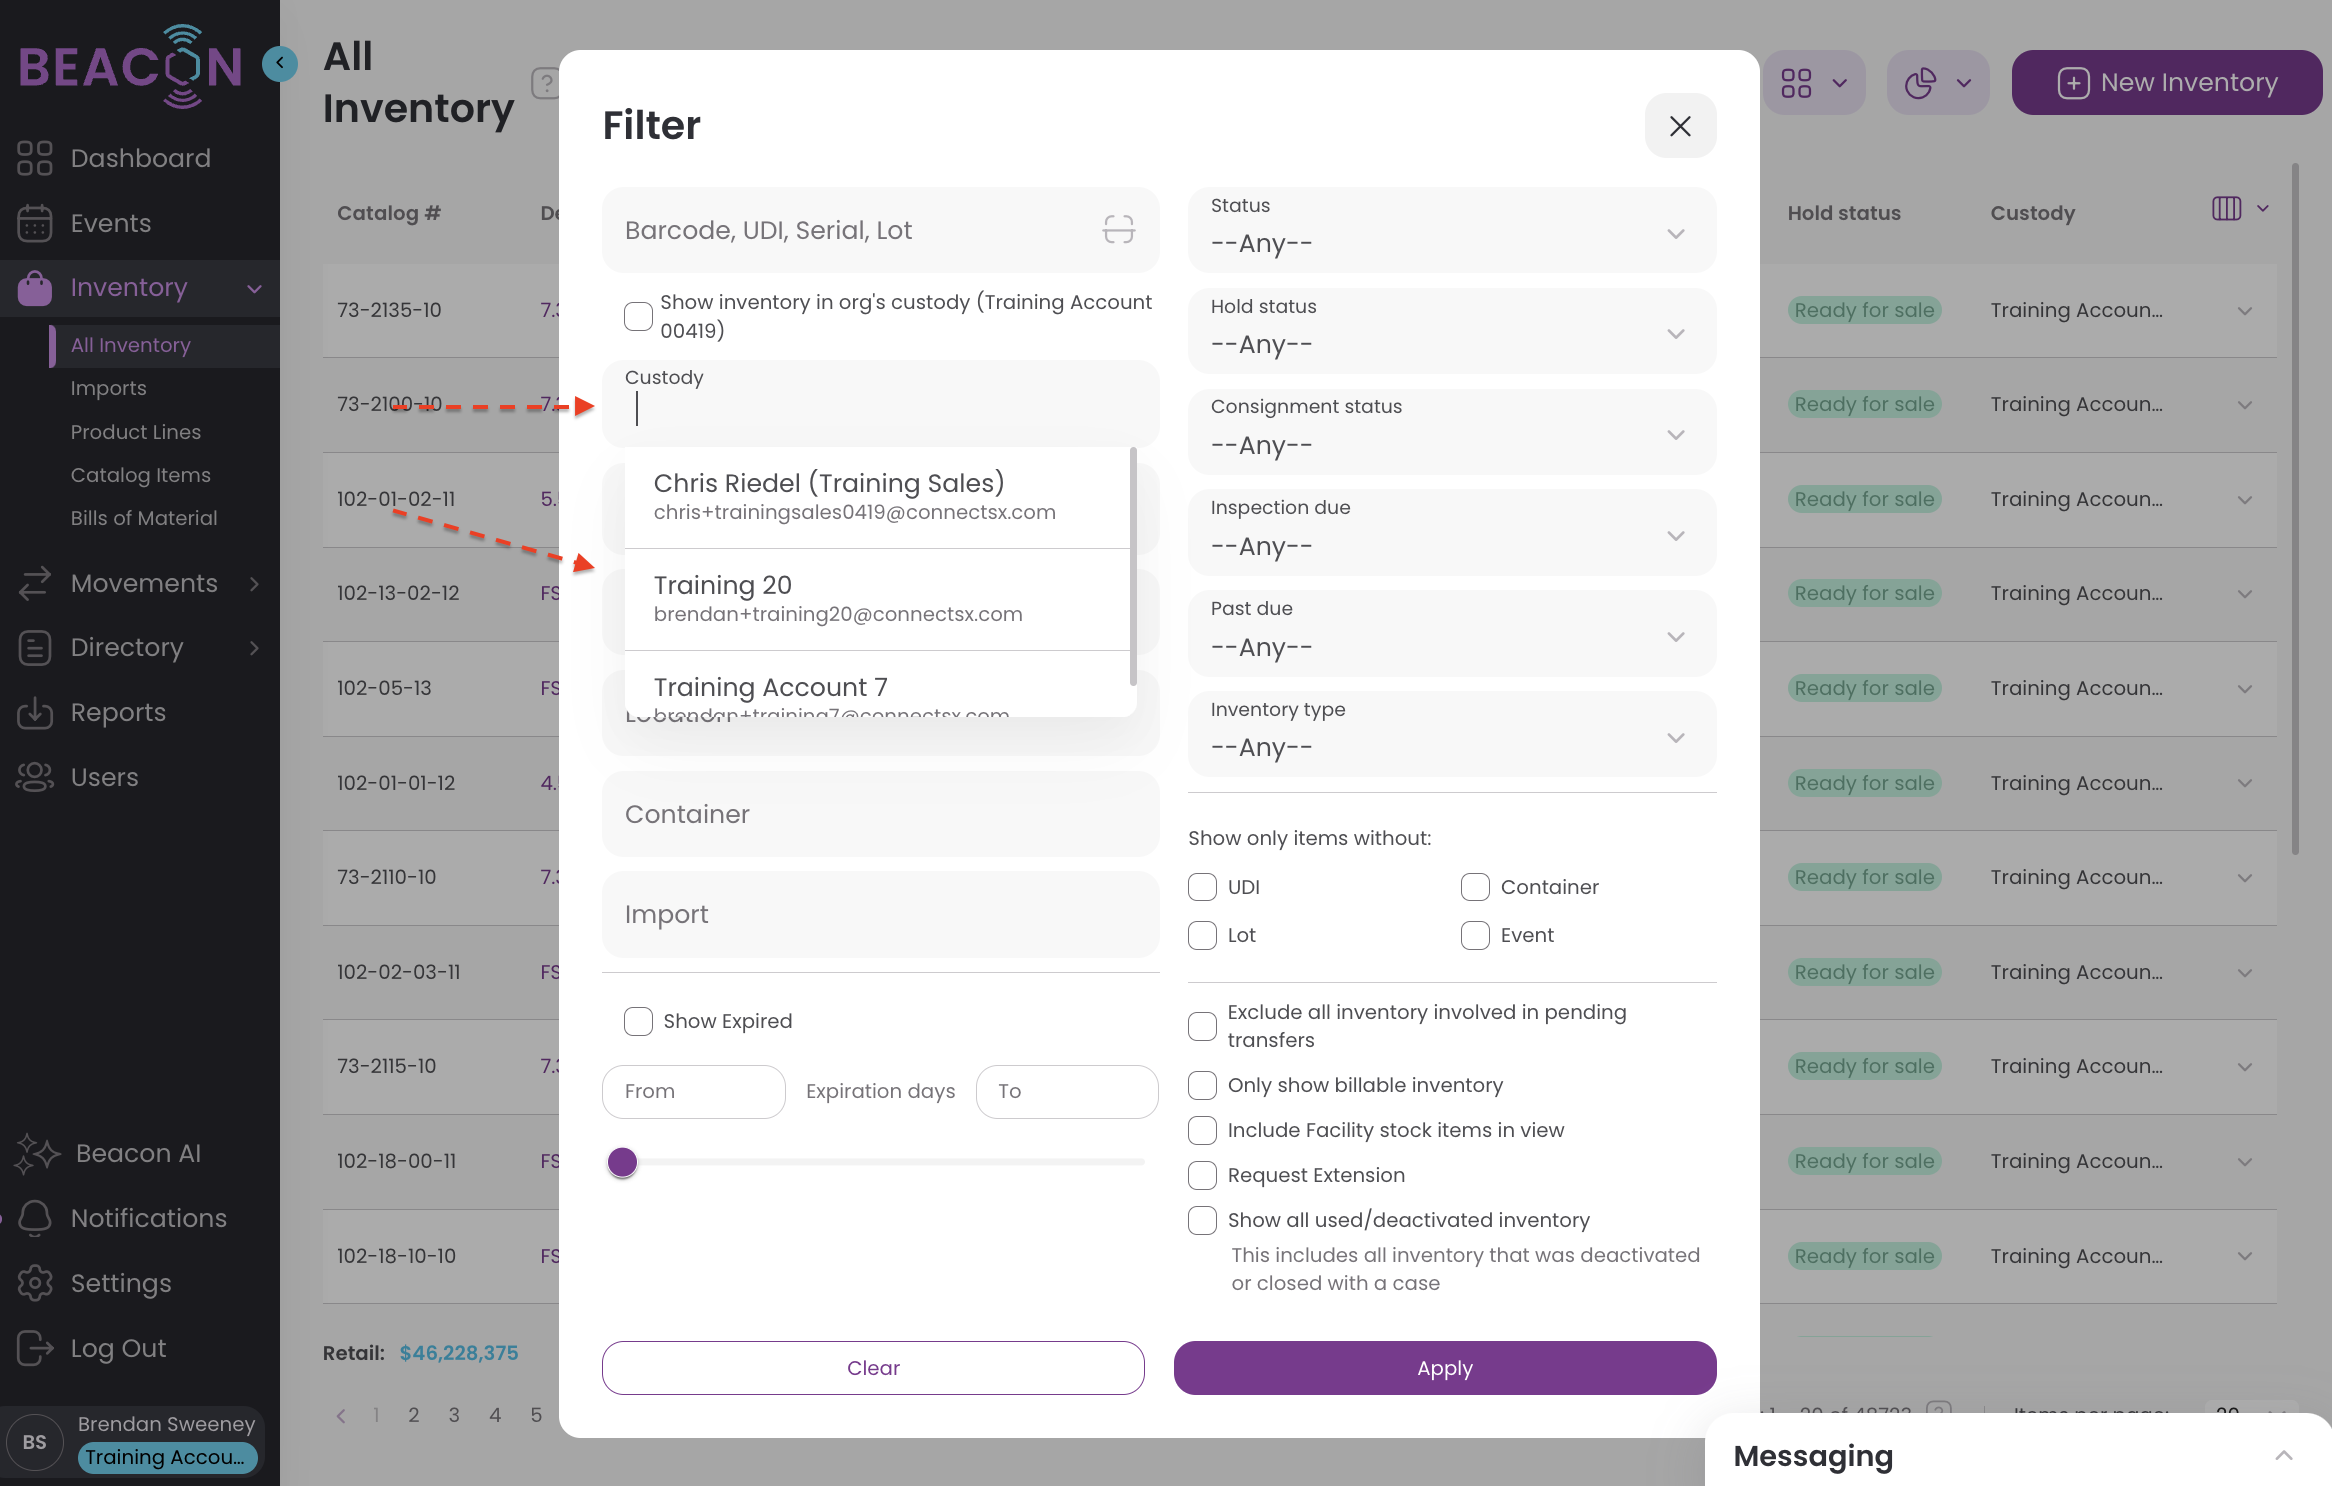Open the Consignment status dropdown
Screen dimensions: 2332x1486
(x=1451, y=432)
